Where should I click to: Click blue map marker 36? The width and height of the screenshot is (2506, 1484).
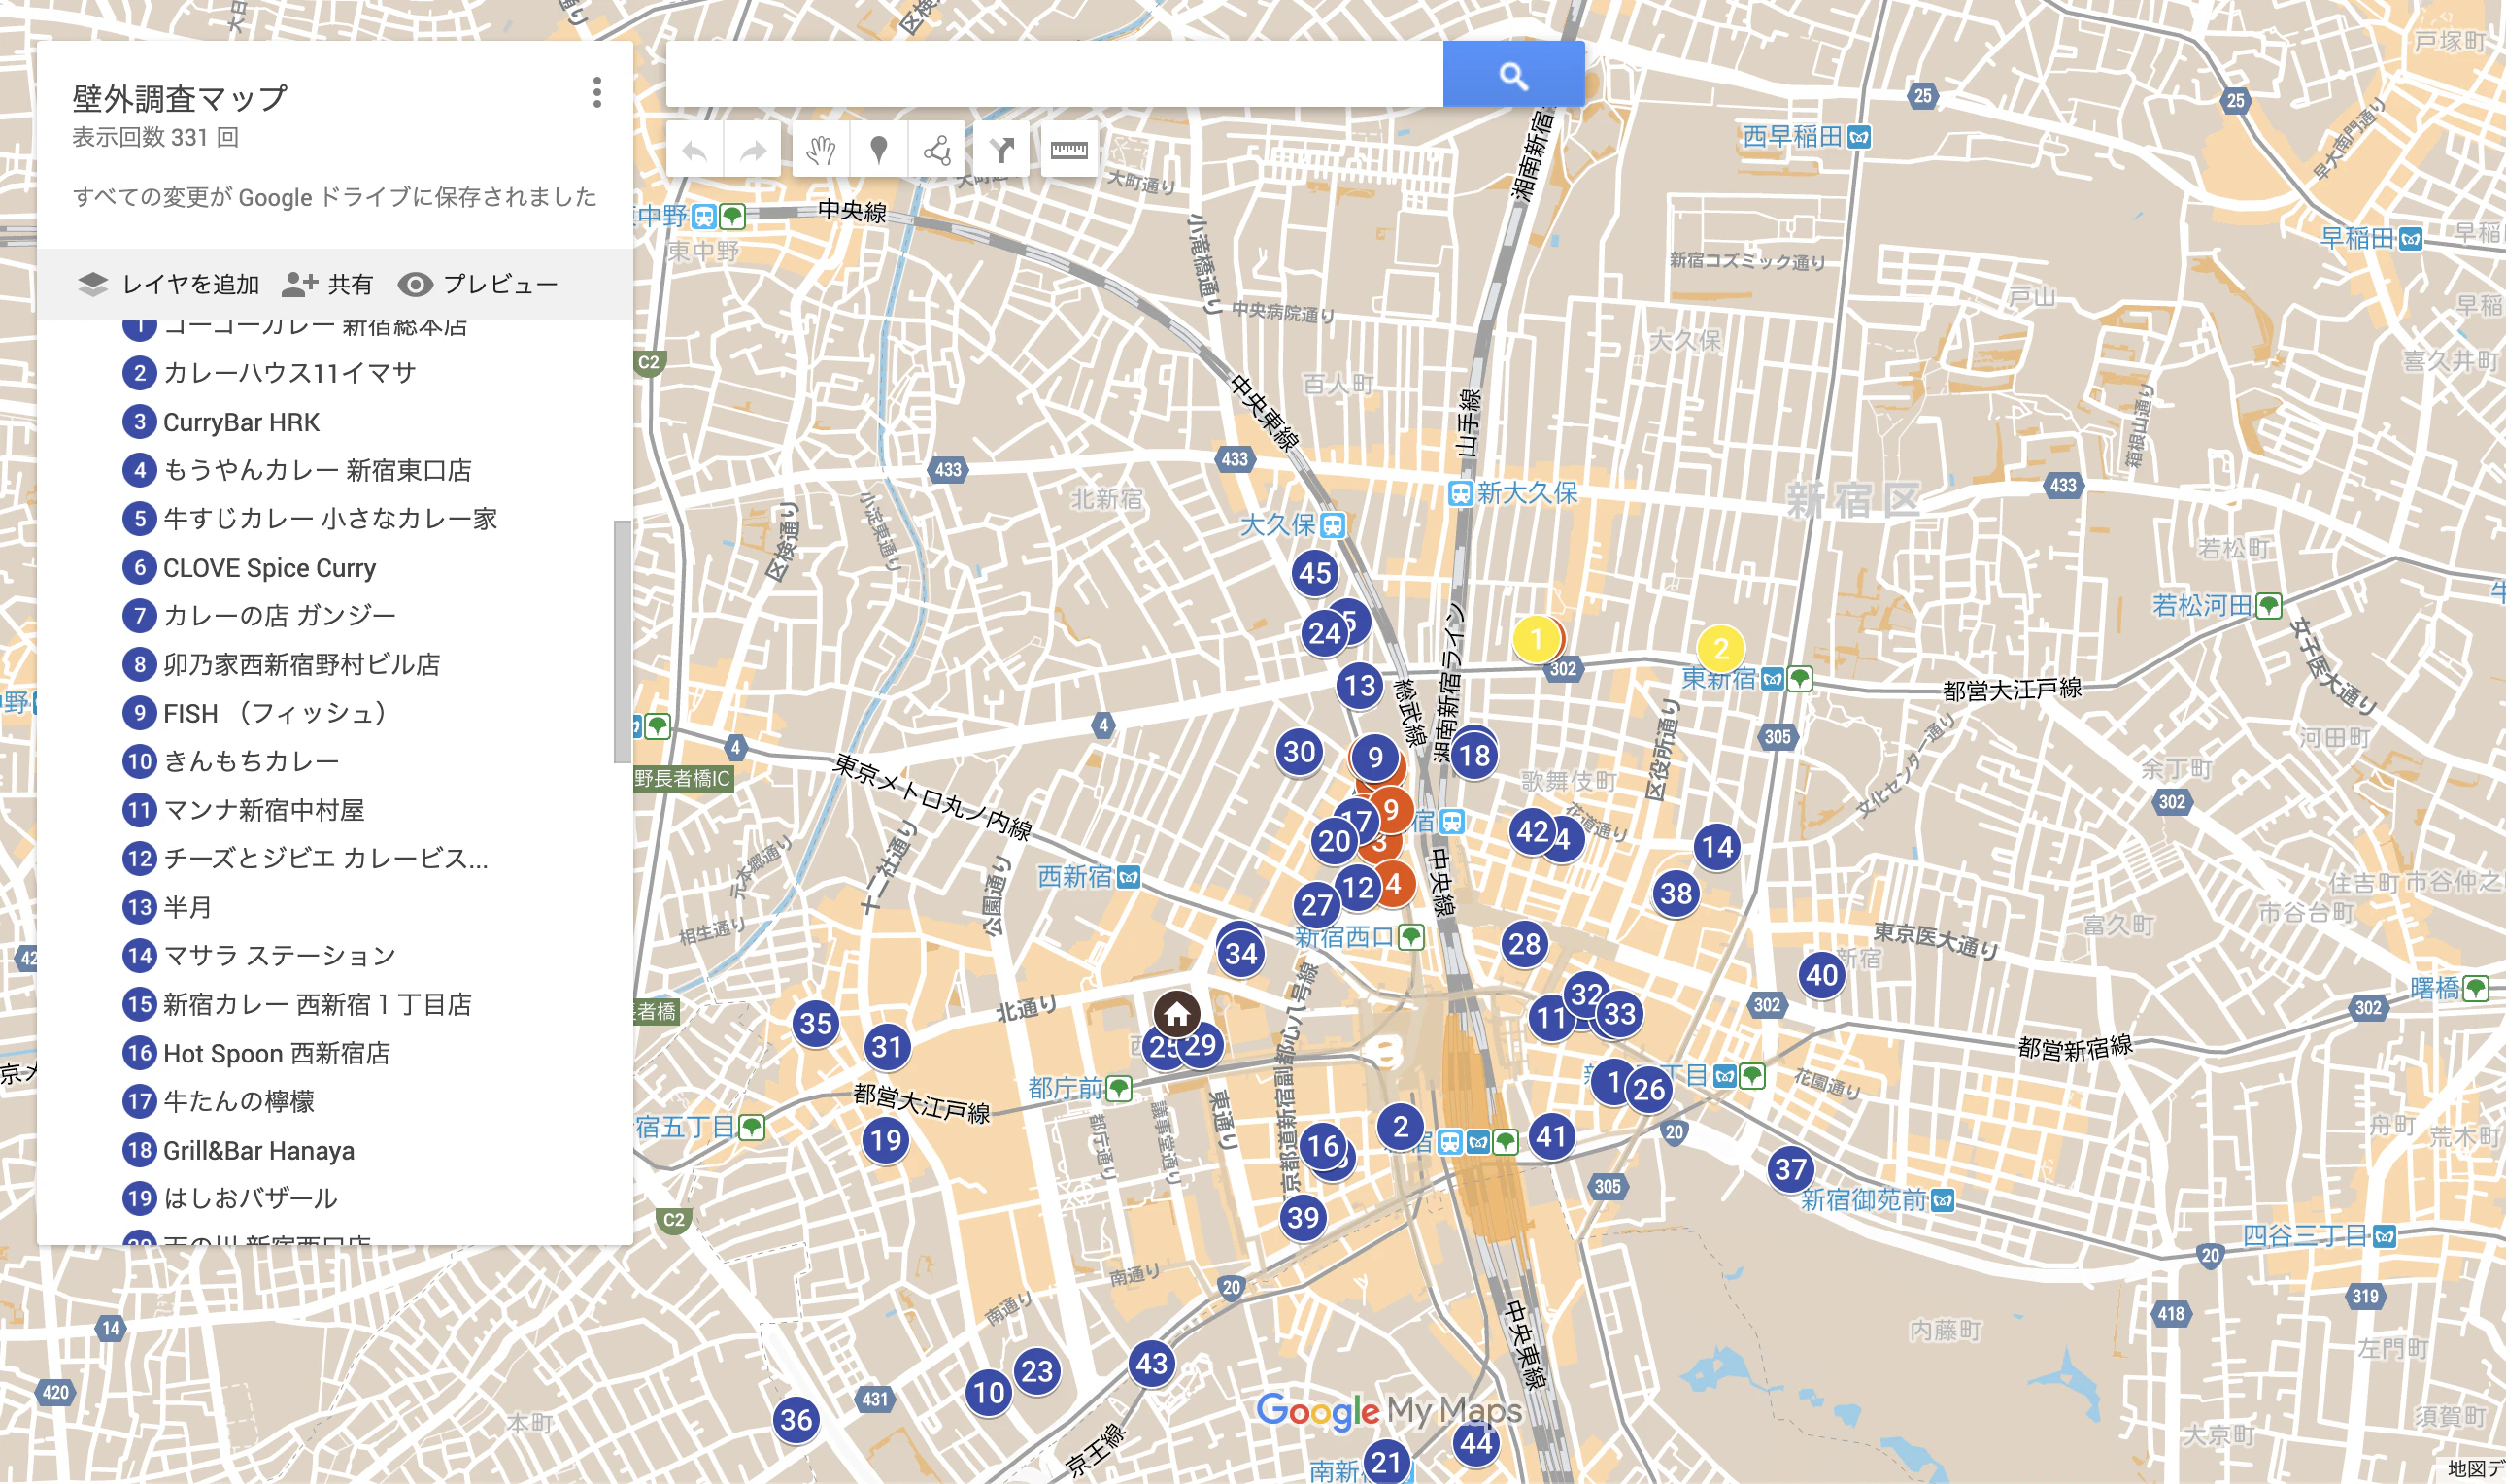[796, 1419]
